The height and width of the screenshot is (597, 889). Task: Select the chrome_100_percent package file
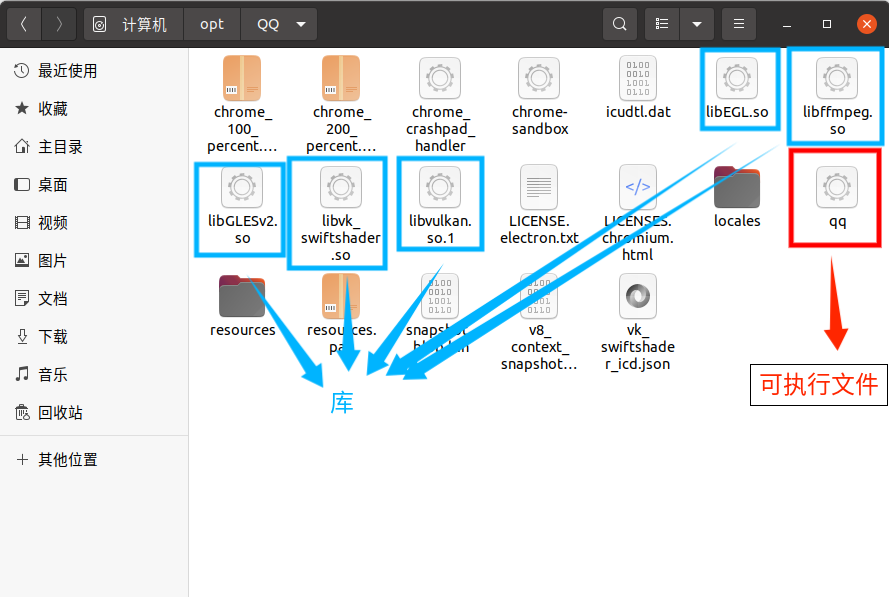tap(242, 104)
